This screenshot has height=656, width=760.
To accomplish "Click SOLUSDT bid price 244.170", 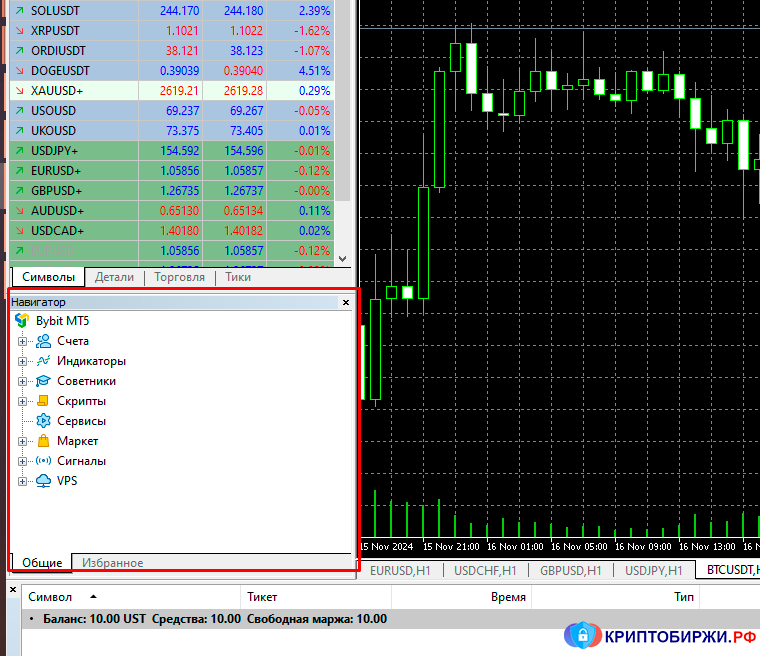I will 179,11.
